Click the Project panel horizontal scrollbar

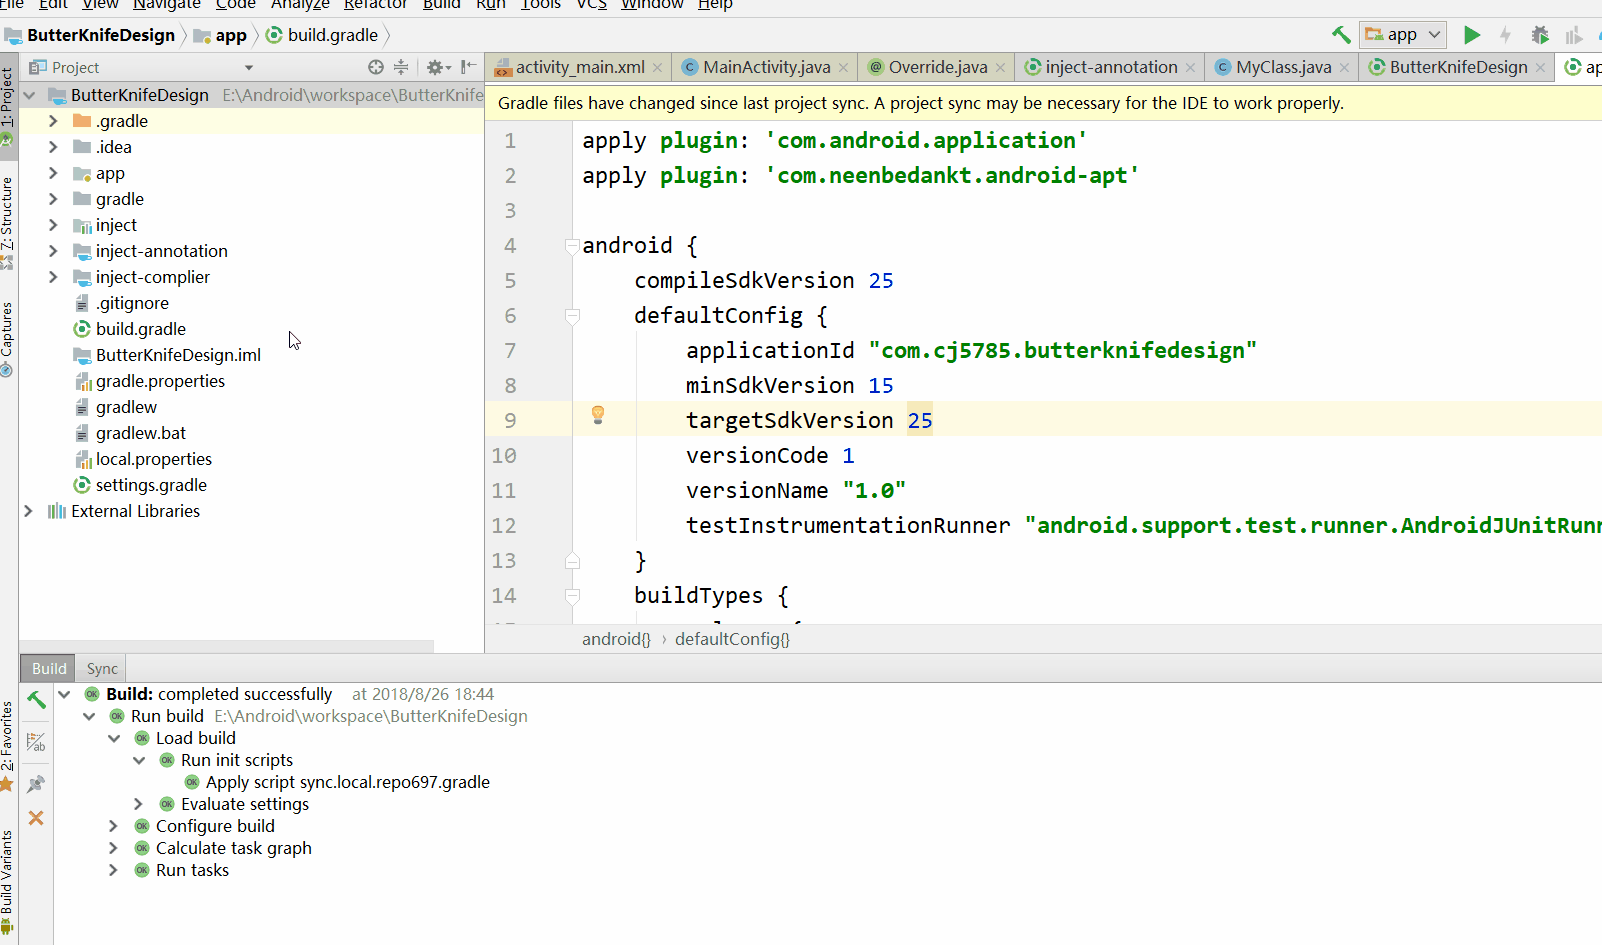pos(227,646)
